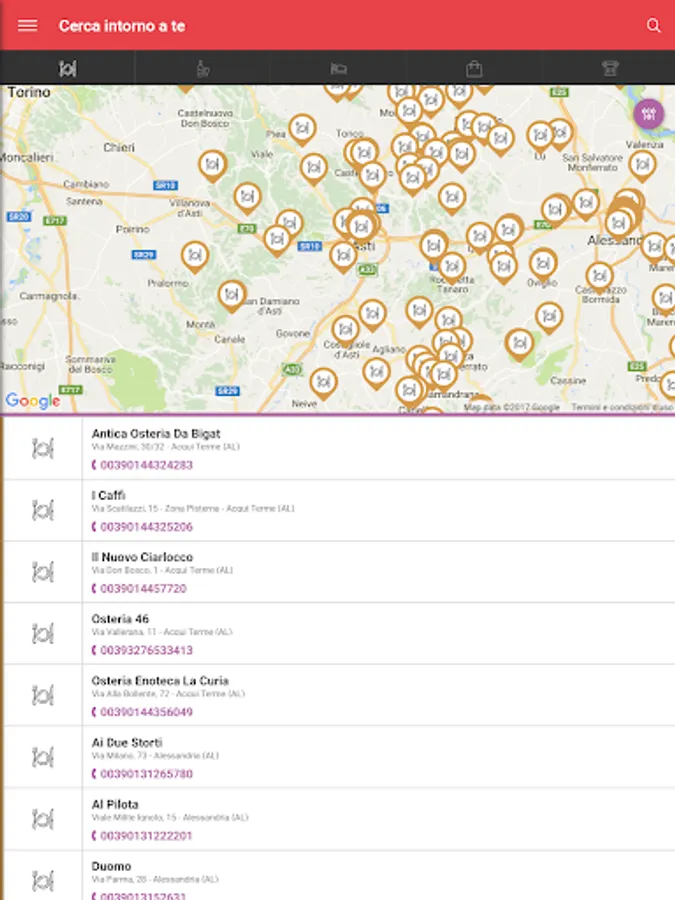675x900 pixels.
Task: Switch to the shopping bag category tab
Action: (x=474, y=68)
